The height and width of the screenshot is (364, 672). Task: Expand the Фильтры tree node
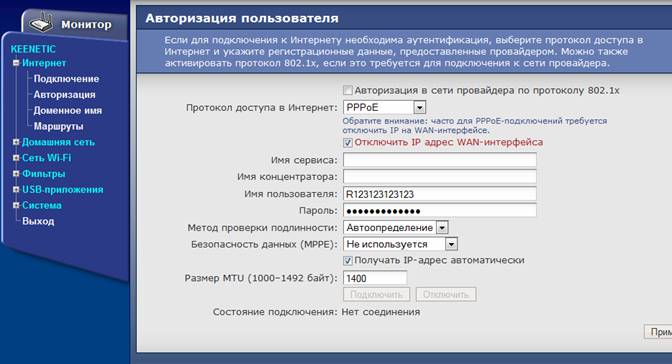point(16,174)
